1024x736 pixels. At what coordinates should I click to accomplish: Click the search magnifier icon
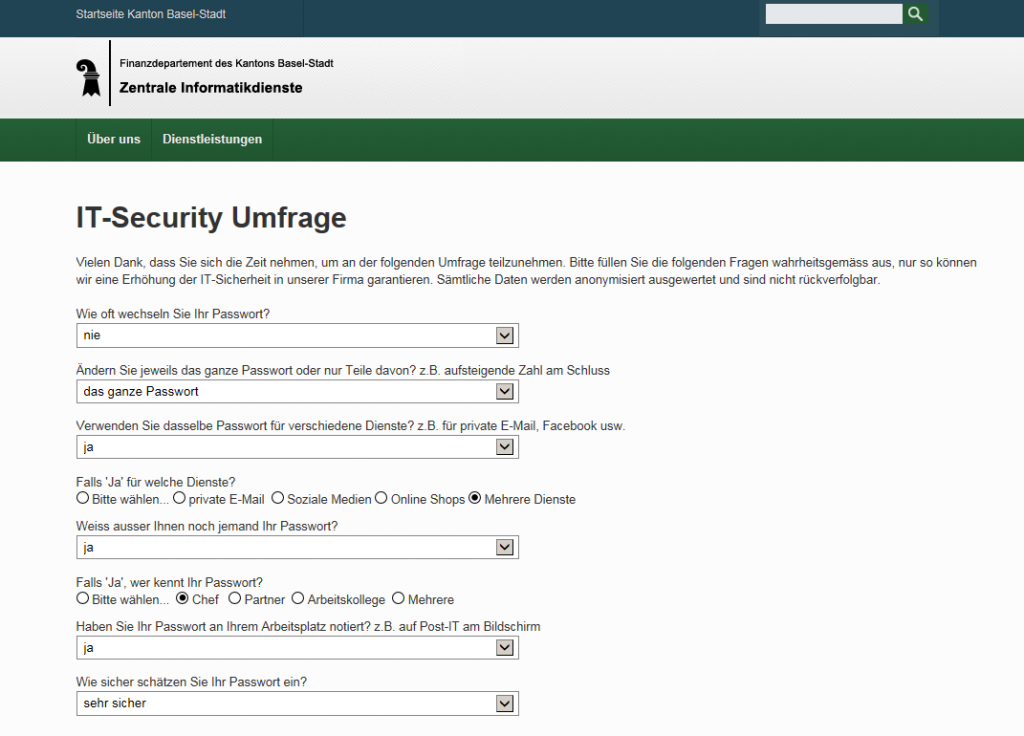point(915,14)
